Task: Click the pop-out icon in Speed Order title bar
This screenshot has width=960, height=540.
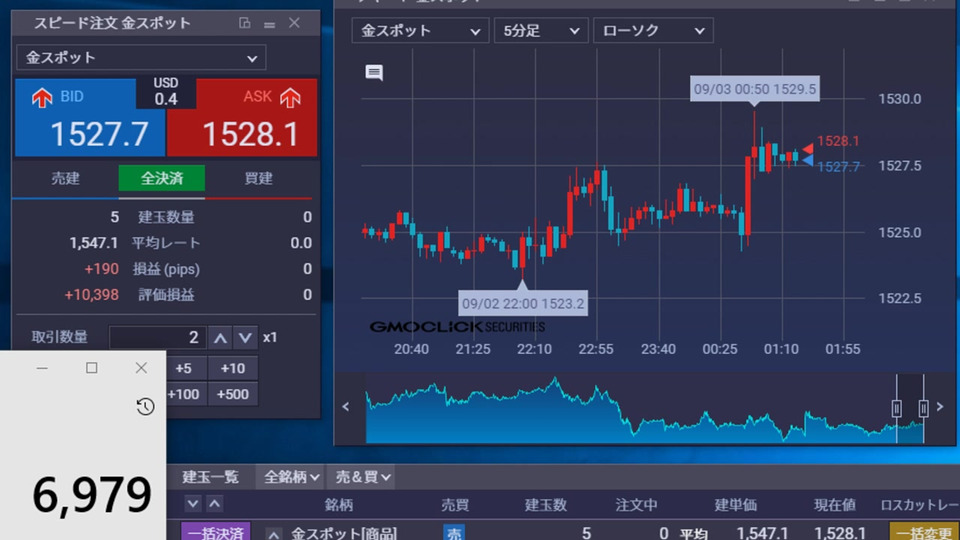Action: [245, 23]
